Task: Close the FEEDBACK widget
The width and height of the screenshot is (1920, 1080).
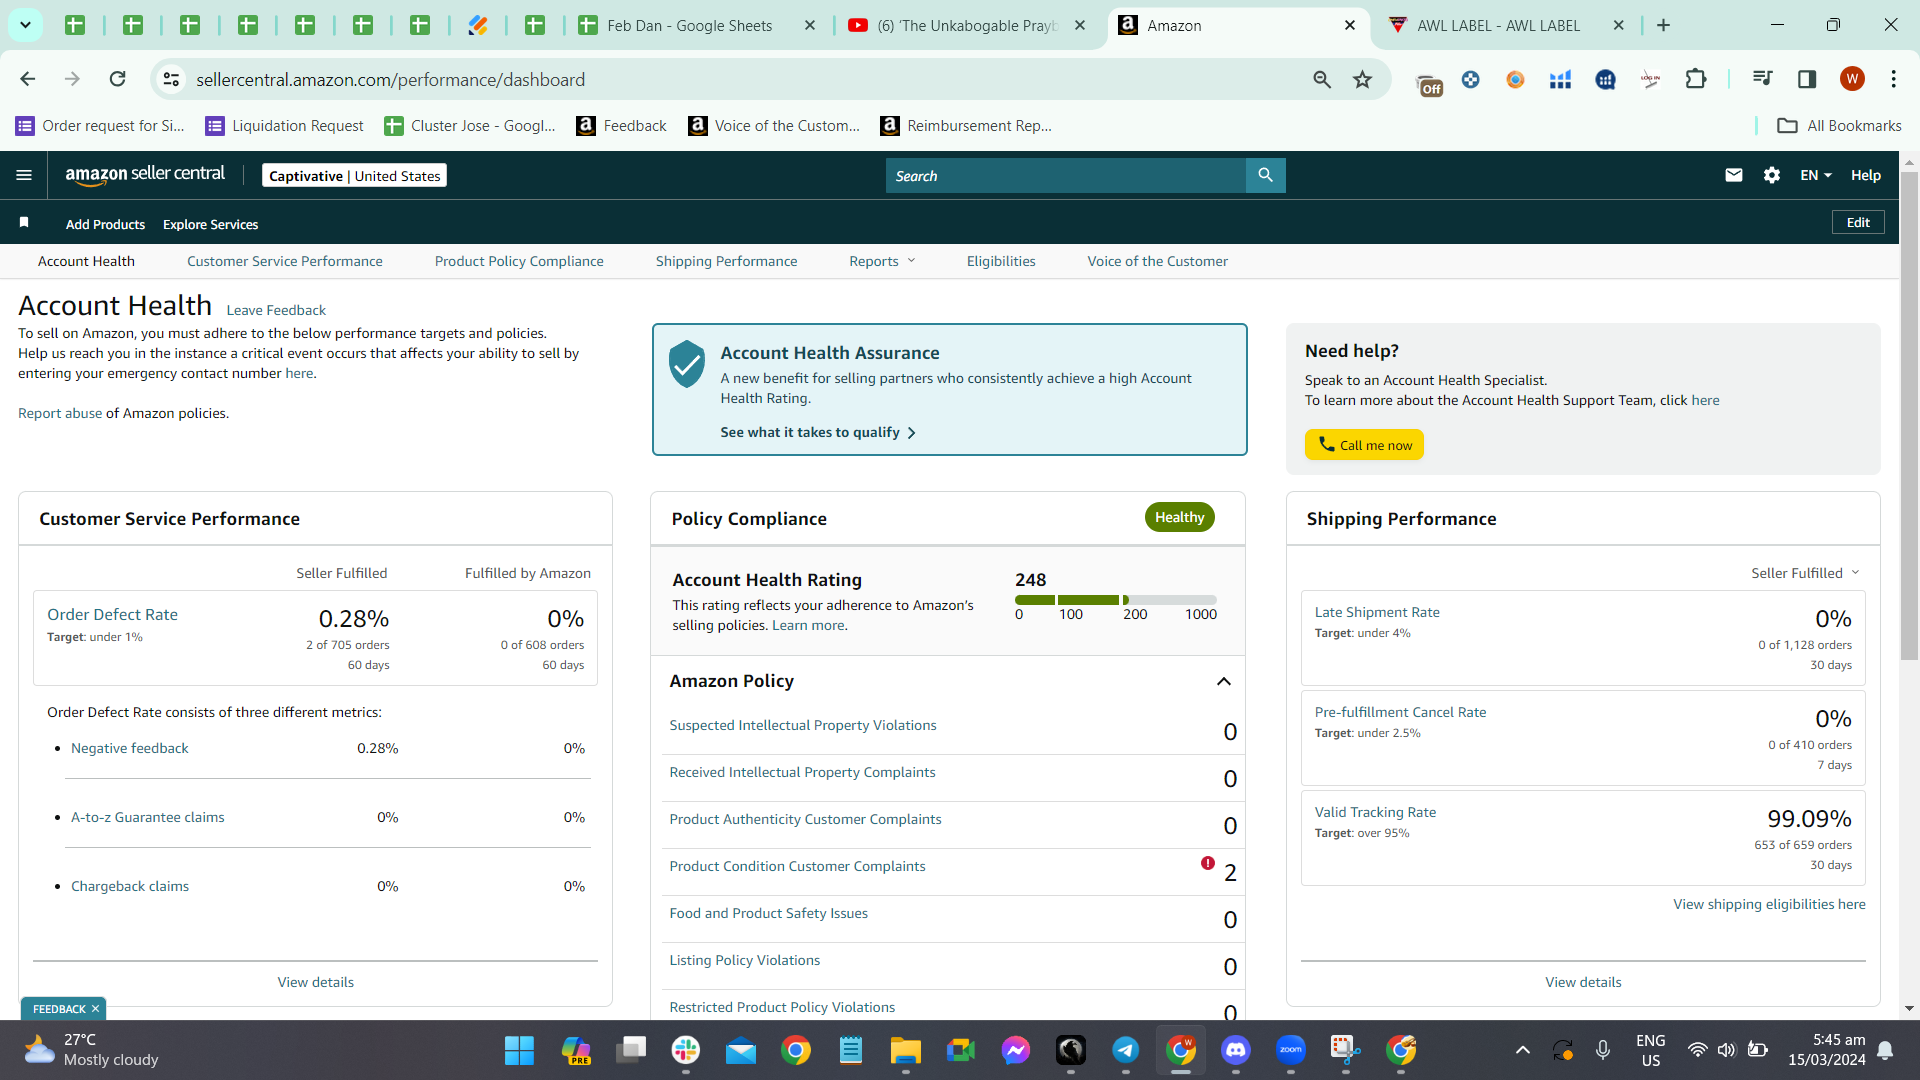Action: (95, 1009)
